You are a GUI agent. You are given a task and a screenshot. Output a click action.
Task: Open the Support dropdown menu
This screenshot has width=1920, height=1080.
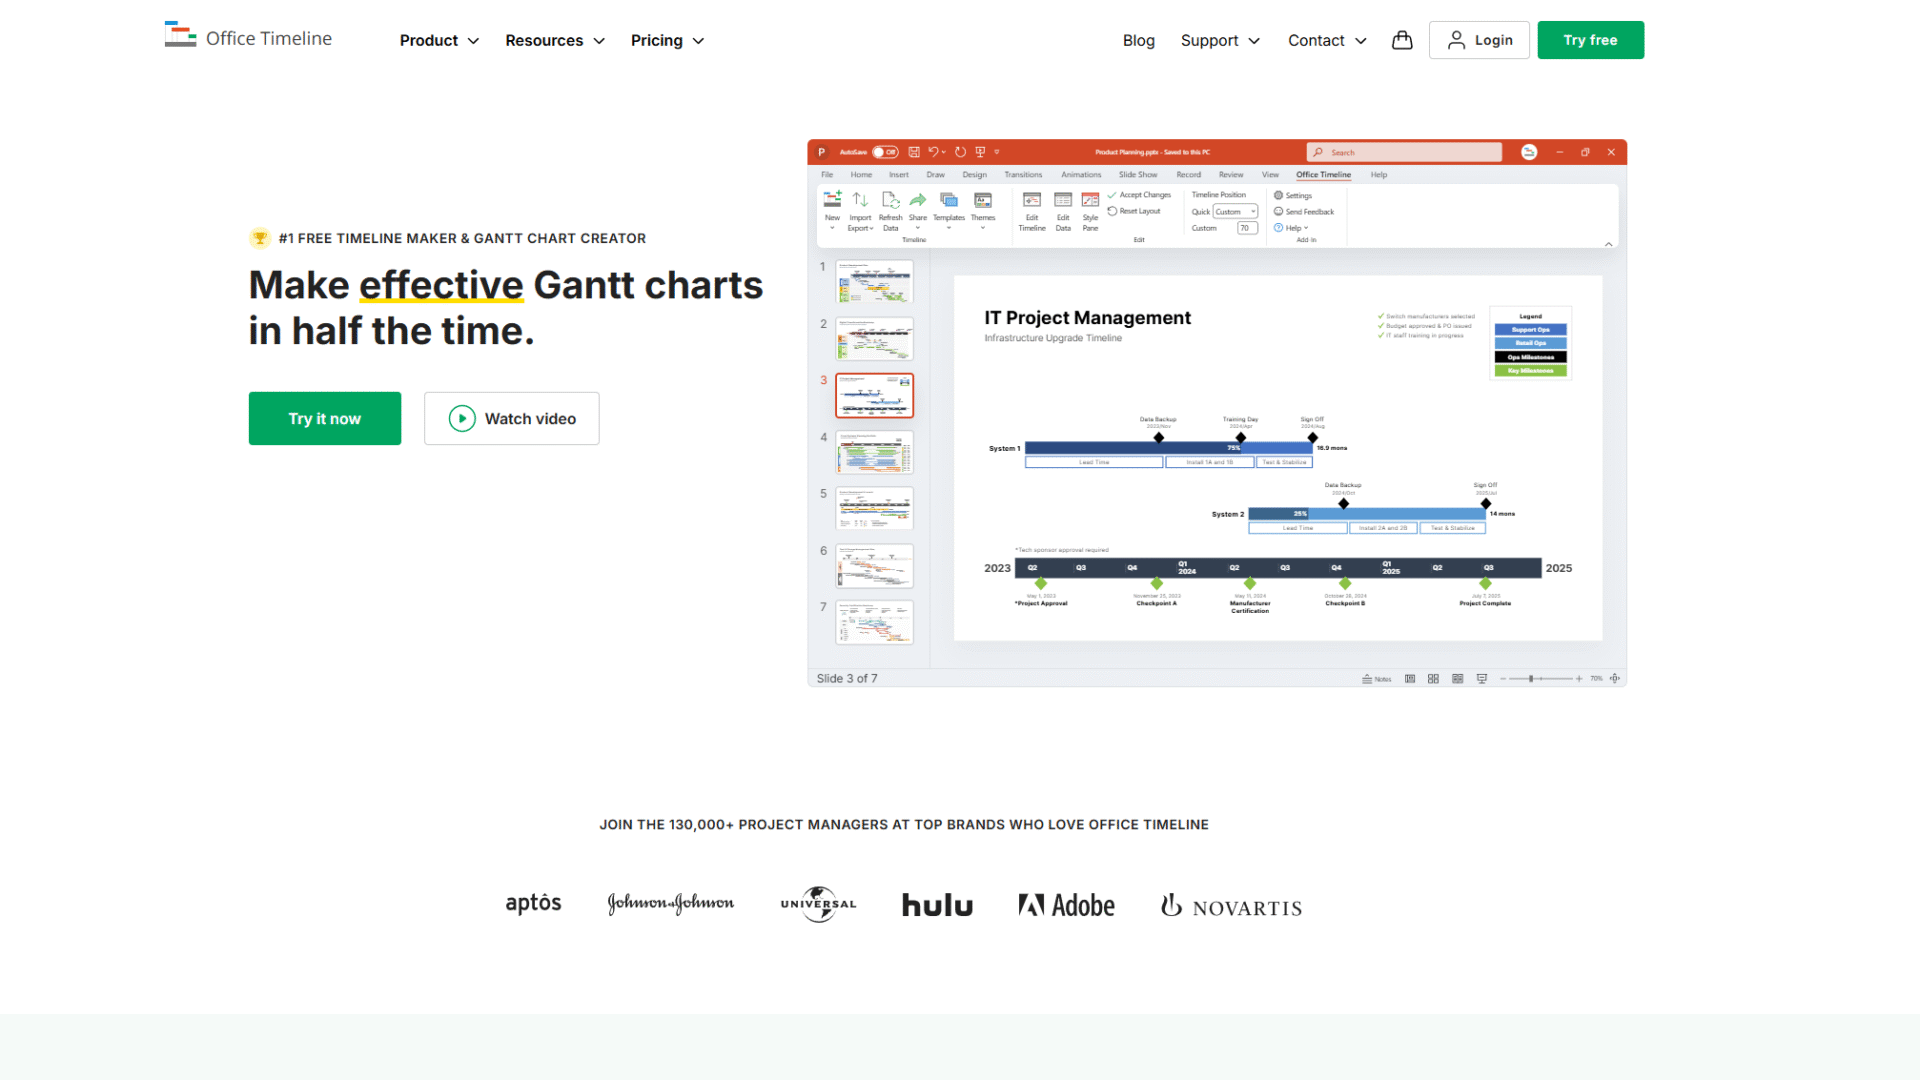(x=1220, y=40)
